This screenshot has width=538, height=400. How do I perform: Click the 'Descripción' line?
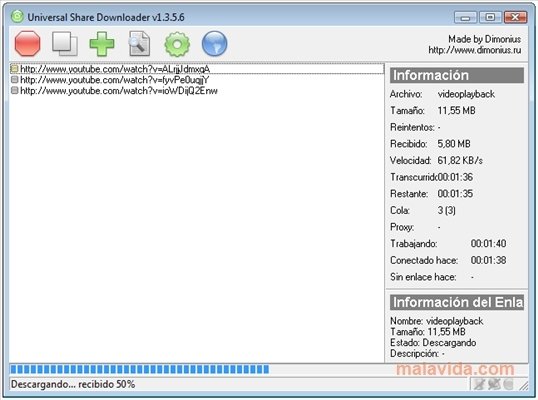[x=417, y=353]
